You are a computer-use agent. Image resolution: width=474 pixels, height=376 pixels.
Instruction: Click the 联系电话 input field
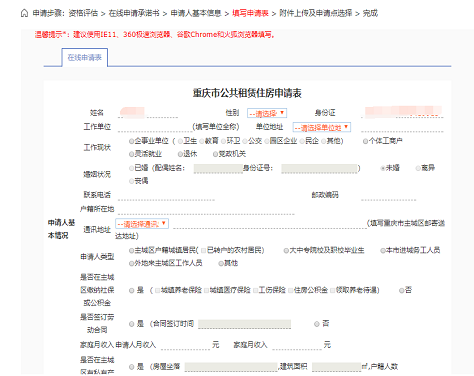[166, 196]
